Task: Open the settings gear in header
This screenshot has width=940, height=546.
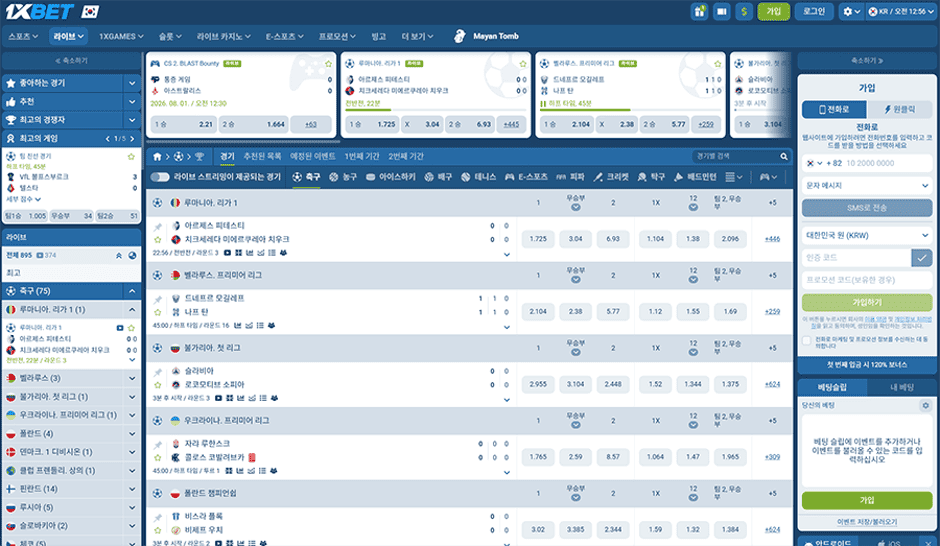Action: (x=851, y=11)
